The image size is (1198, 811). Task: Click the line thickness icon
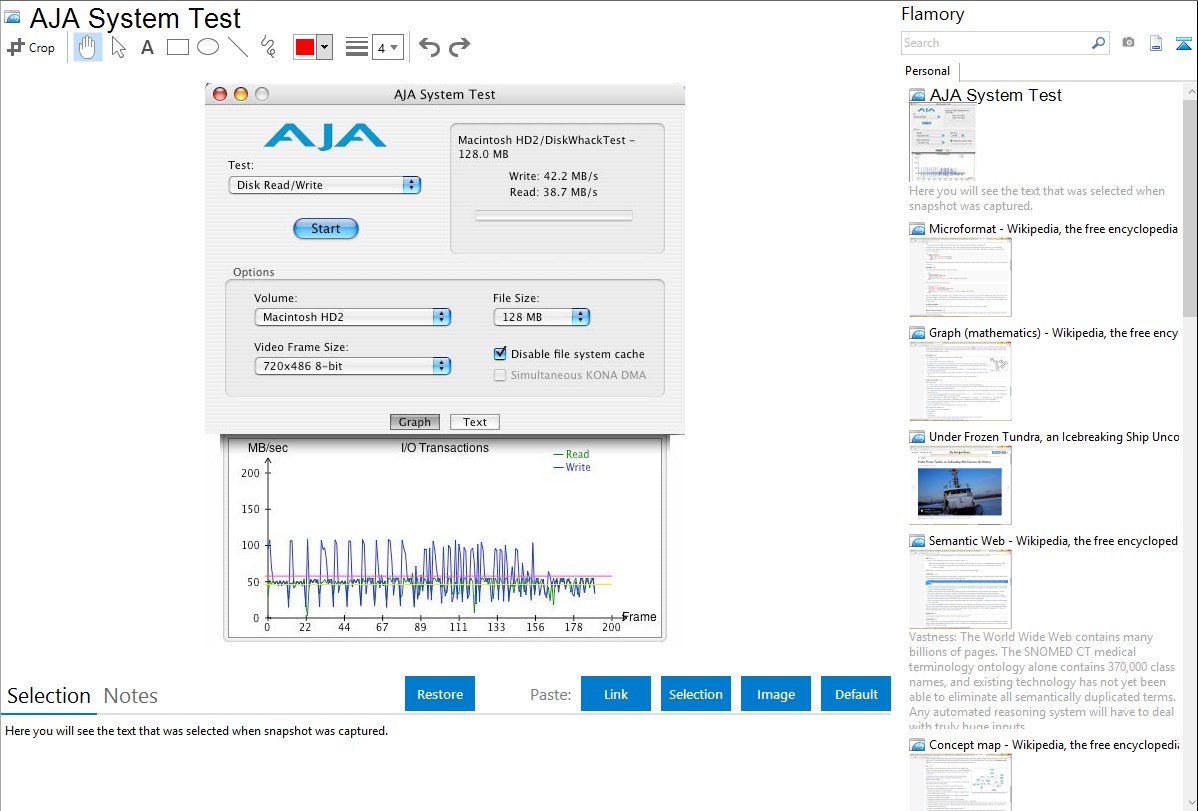(356, 47)
